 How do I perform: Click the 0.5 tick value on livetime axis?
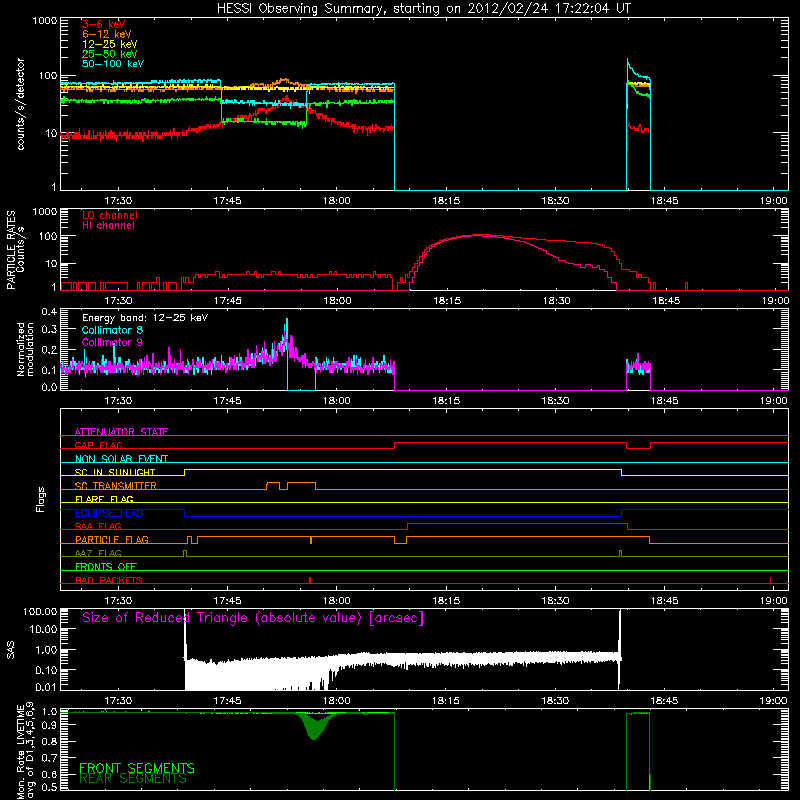click(49, 787)
